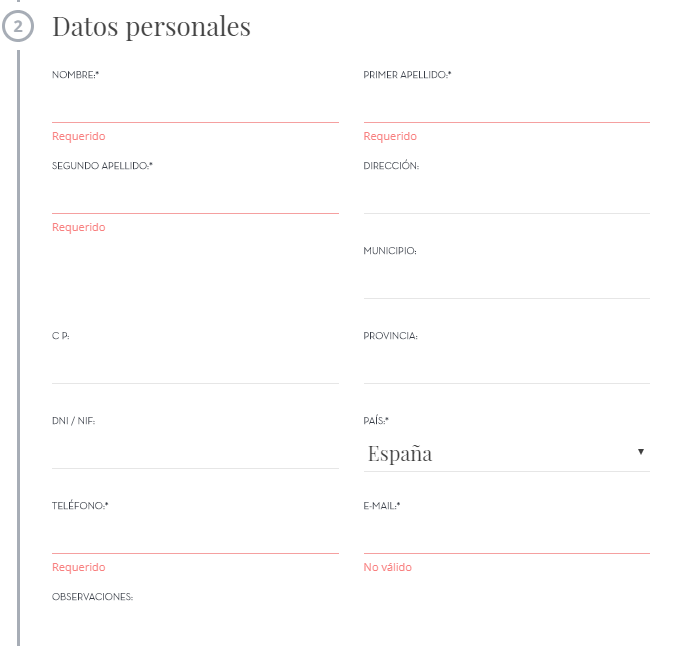This screenshot has width=685, height=646.
Task: Click the Municipio input field
Action: coord(506,283)
